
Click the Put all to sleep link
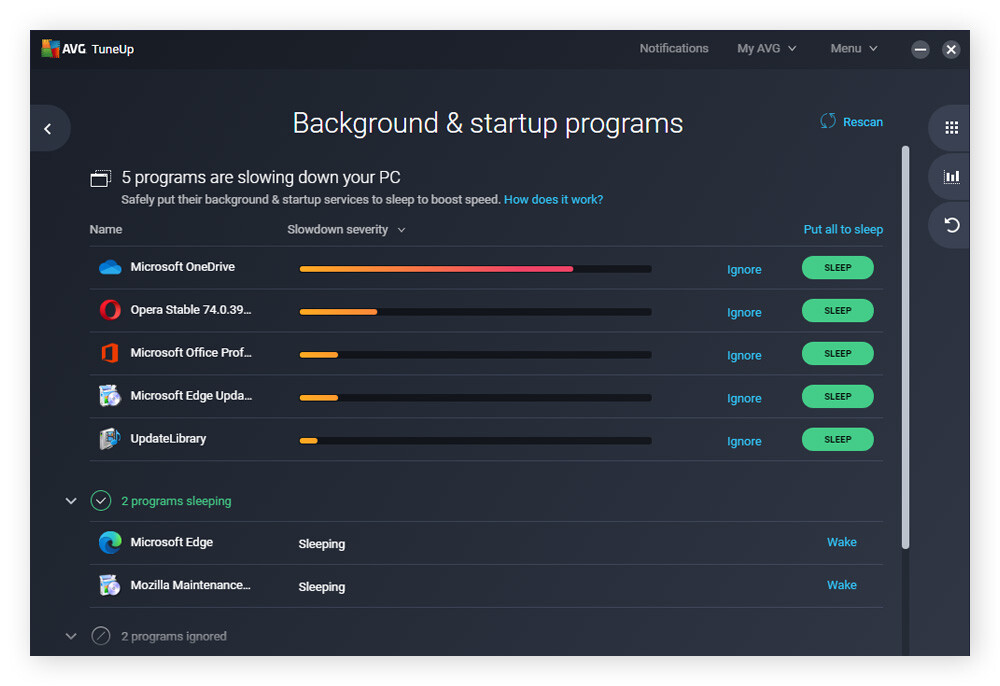(843, 229)
